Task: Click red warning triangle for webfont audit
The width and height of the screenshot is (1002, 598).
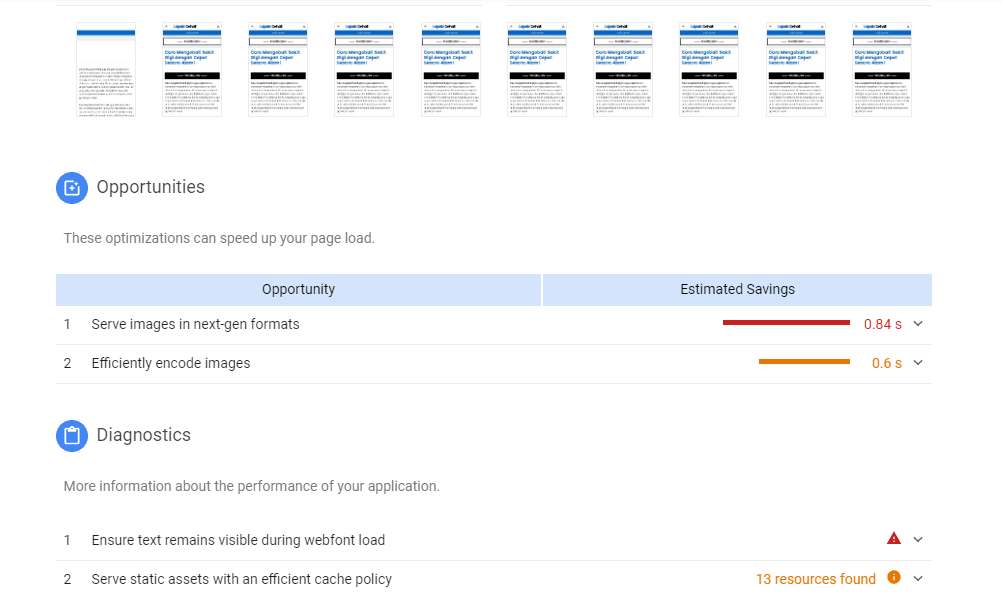Action: point(894,539)
